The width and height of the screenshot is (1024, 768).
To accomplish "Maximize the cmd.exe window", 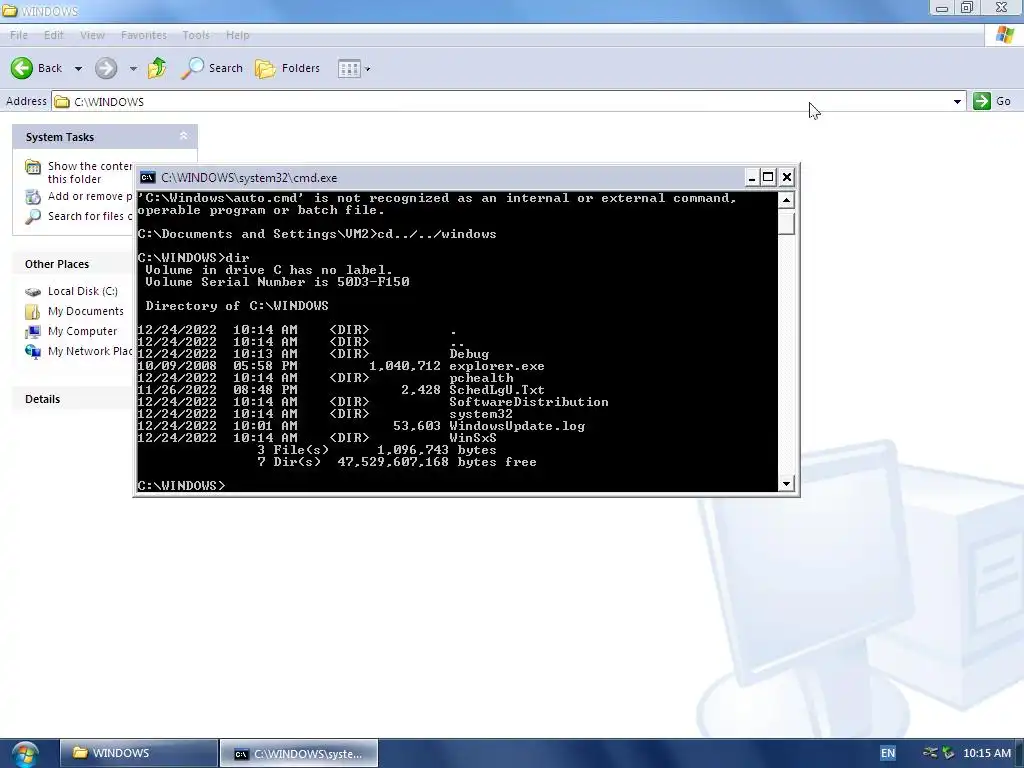I will click(x=769, y=178).
